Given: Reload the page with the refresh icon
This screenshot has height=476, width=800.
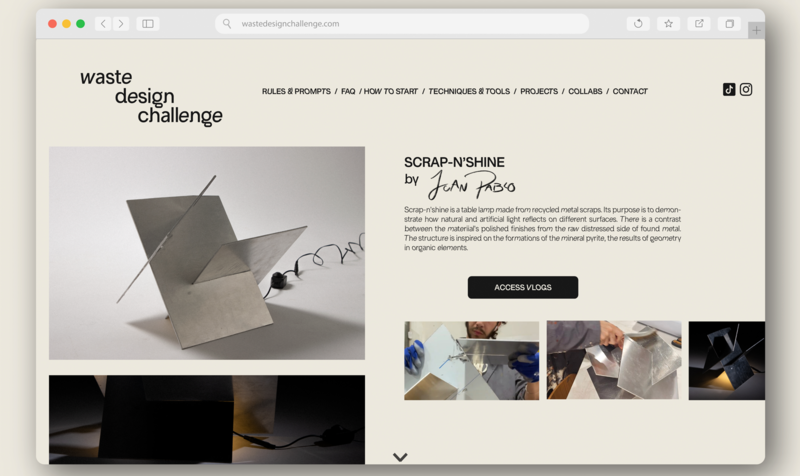Looking at the screenshot, I should pyautogui.click(x=638, y=23).
